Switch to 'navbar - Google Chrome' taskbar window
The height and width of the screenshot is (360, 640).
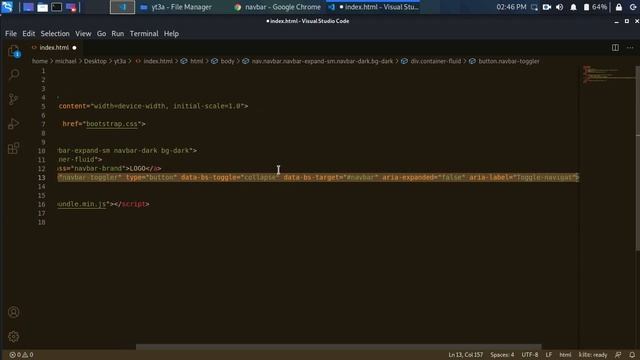[x=278, y=7]
